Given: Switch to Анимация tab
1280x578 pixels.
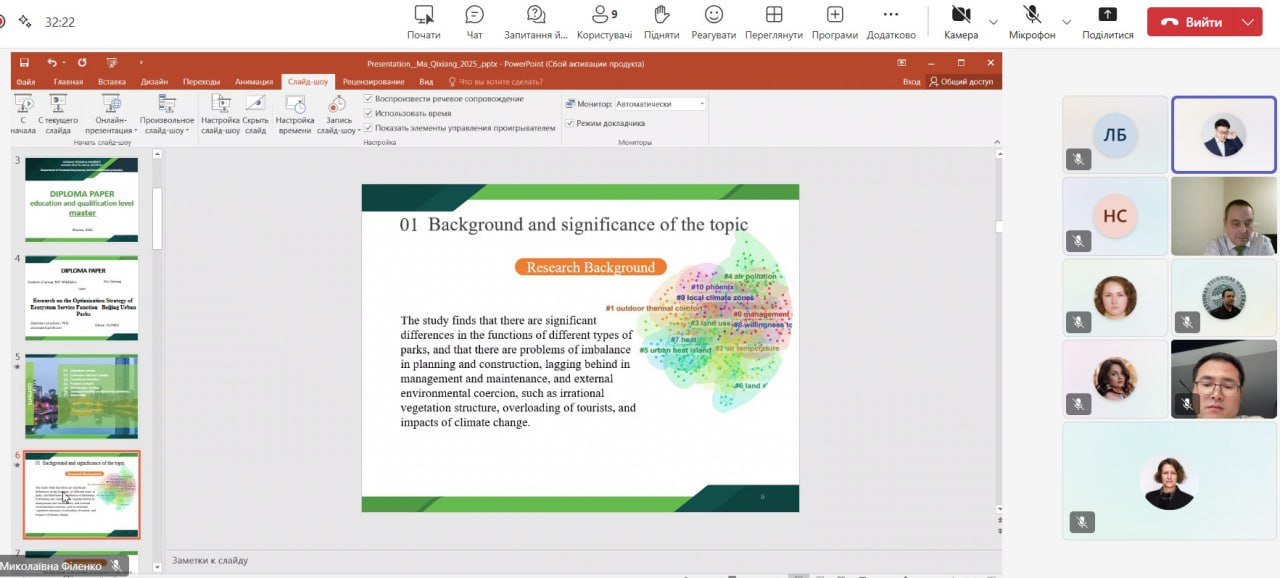Looking at the screenshot, I should tap(254, 82).
